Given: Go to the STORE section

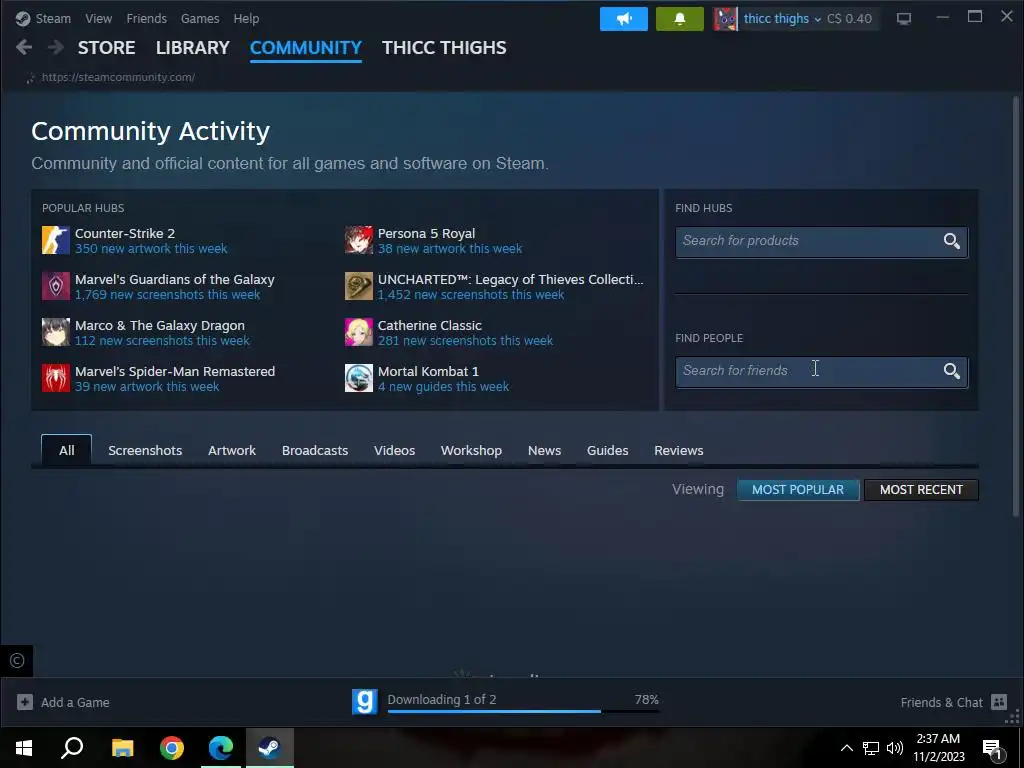Looking at the screenshot, I should [x=106, y=48].
